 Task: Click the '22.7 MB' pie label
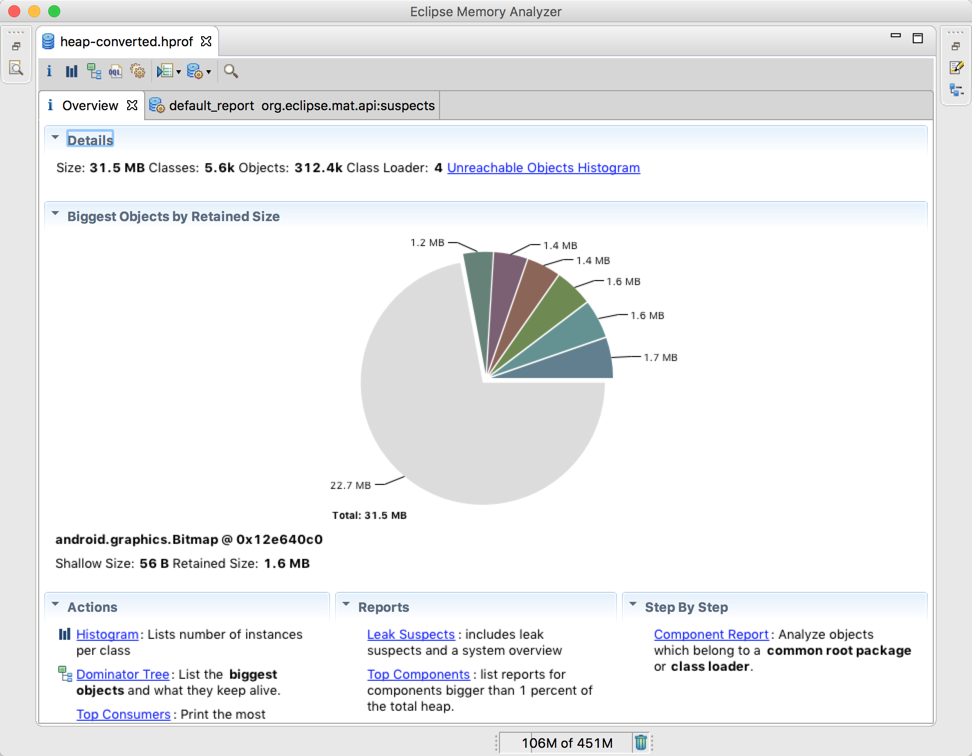pyautogui.click(x=350, y=485)
